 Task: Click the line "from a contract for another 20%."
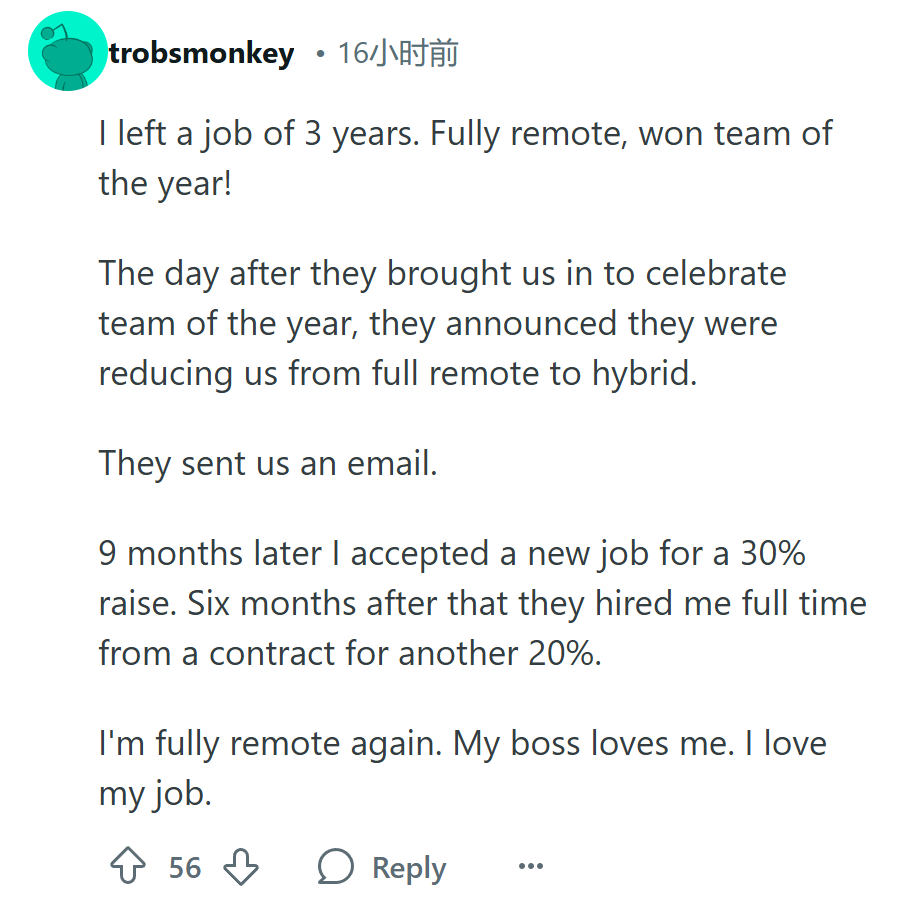[x=350, y=653]
